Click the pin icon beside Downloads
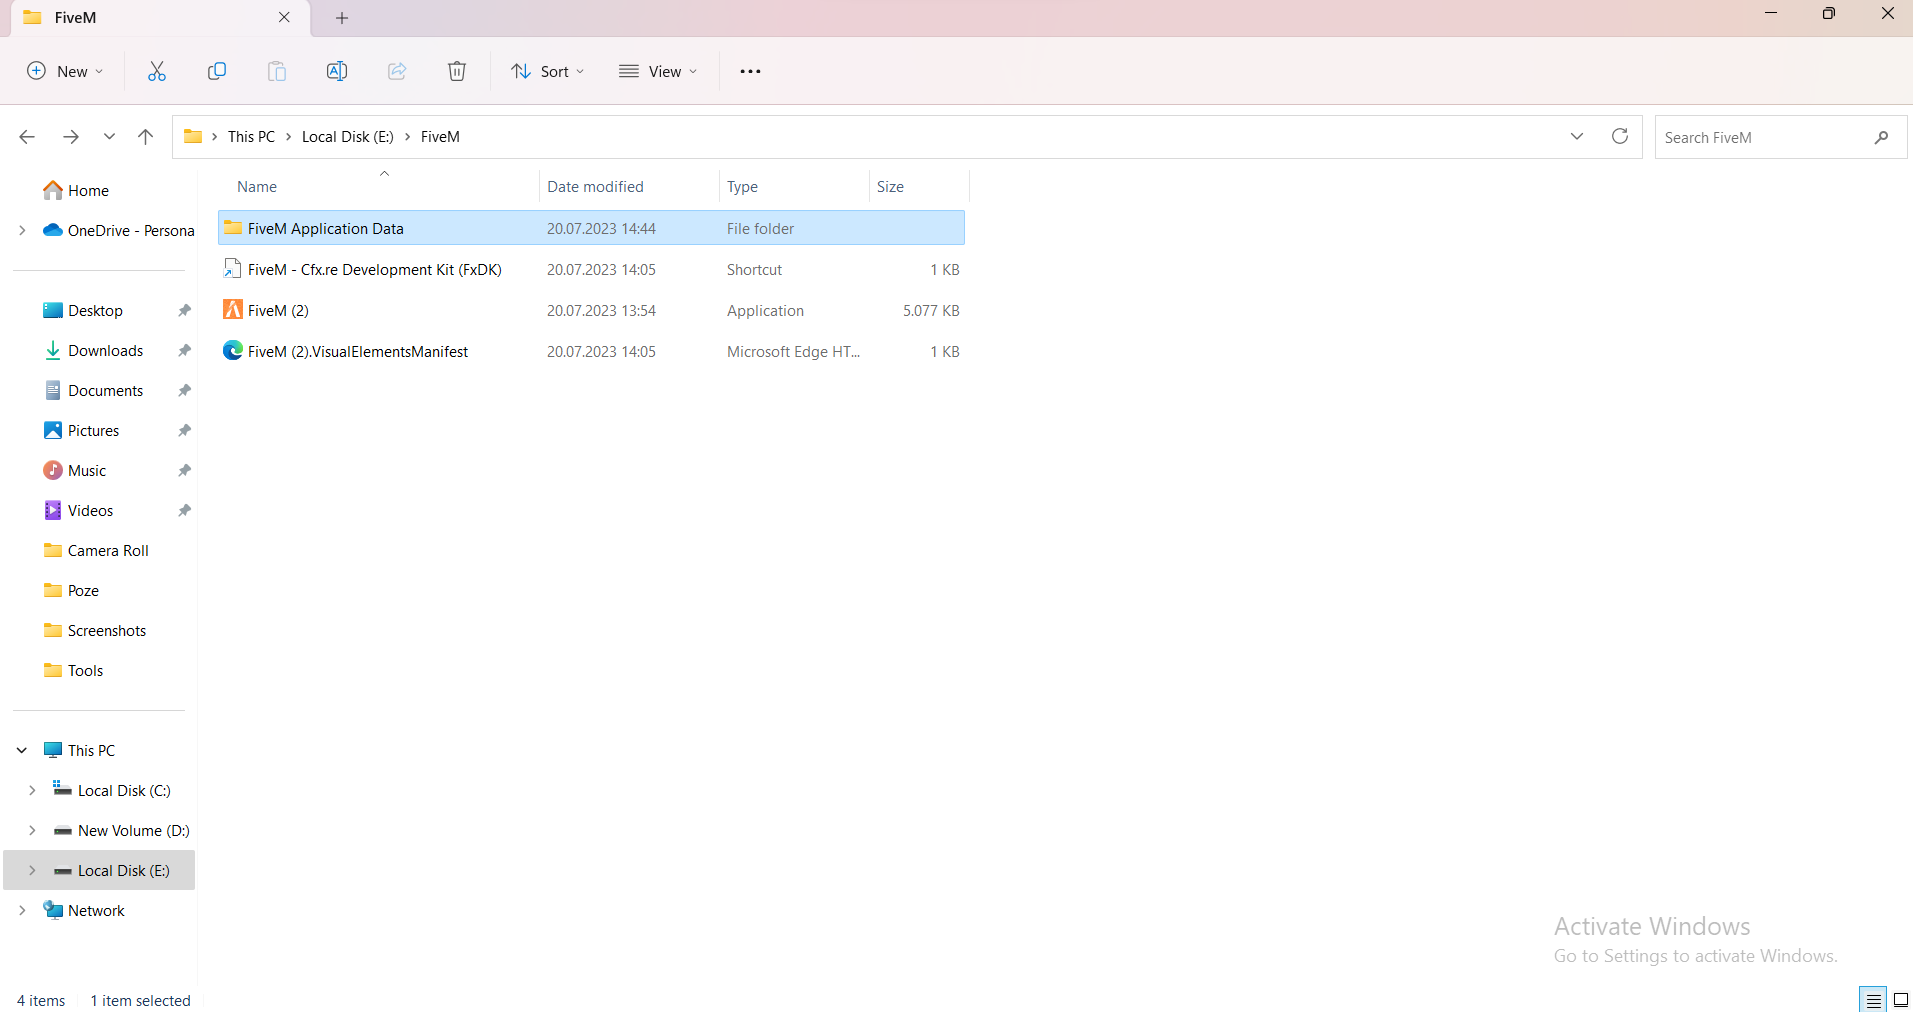The height and width of the screenshot is (1012, 1913). point(184,351)
